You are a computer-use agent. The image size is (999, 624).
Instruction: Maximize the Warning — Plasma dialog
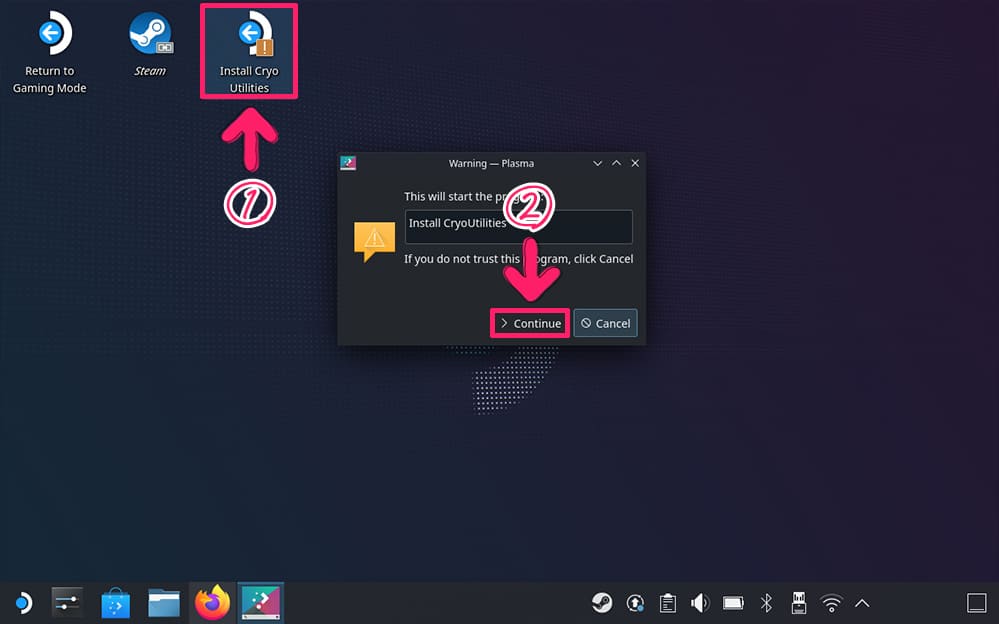pos(616,163)
